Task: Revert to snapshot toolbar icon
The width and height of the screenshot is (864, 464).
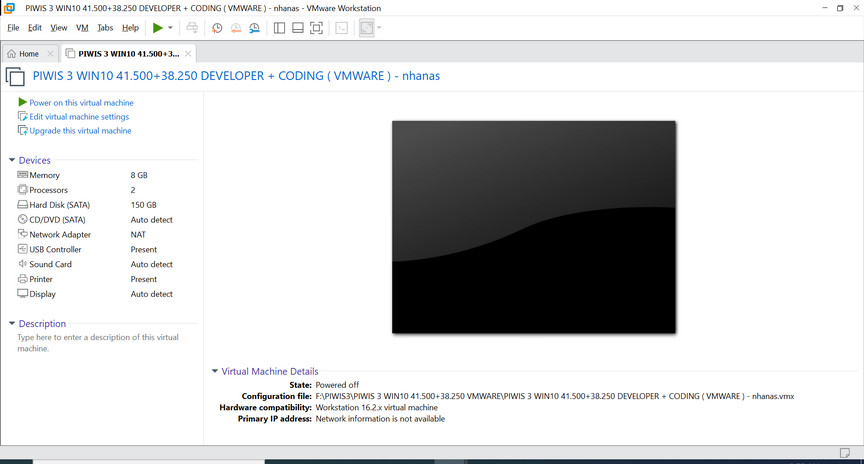Action: 236,28
